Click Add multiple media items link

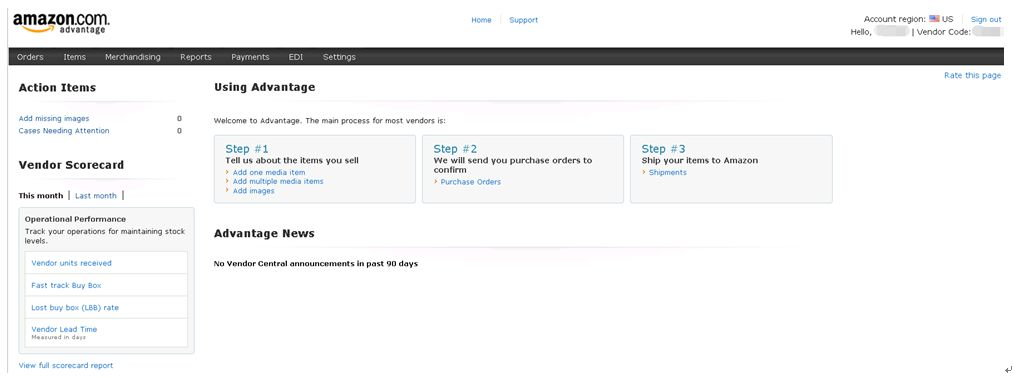point(278,182)
